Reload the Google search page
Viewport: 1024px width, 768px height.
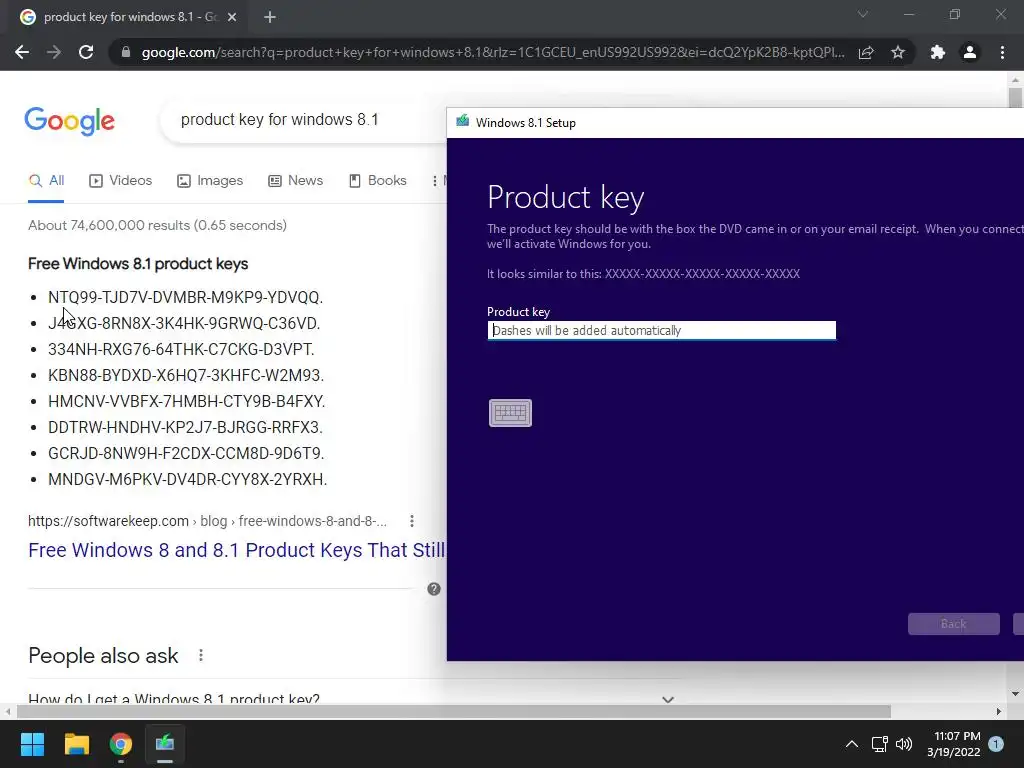click(x=86, y=52)
